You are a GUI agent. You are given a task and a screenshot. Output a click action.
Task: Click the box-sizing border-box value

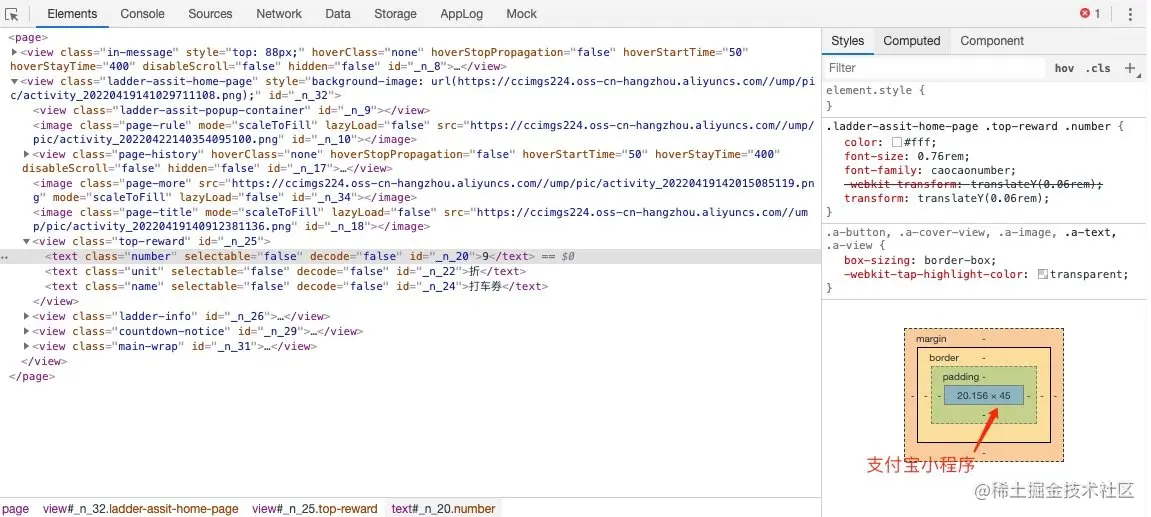959,260
